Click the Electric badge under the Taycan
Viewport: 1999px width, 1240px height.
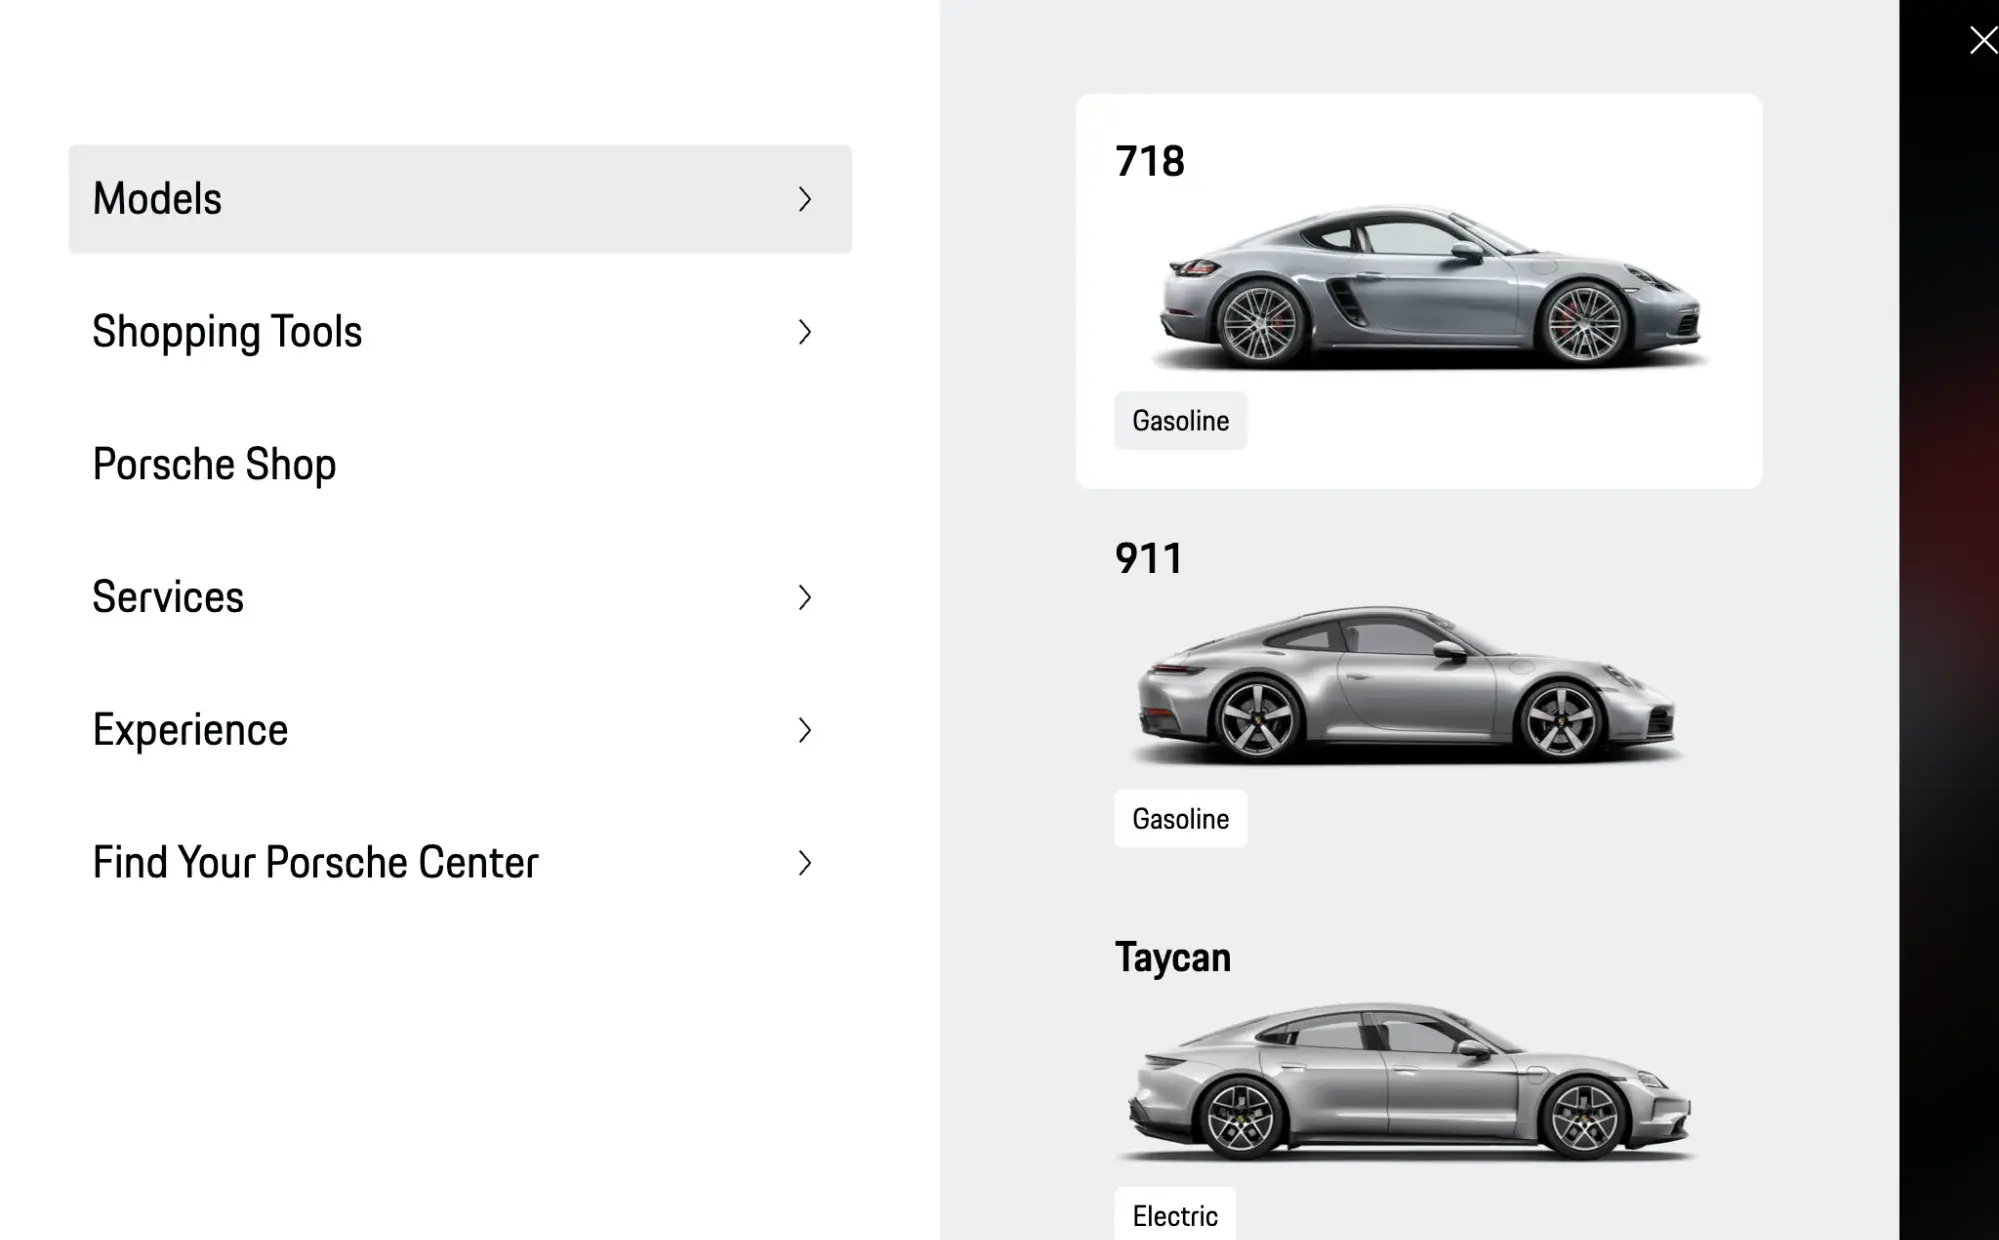1174,1216
